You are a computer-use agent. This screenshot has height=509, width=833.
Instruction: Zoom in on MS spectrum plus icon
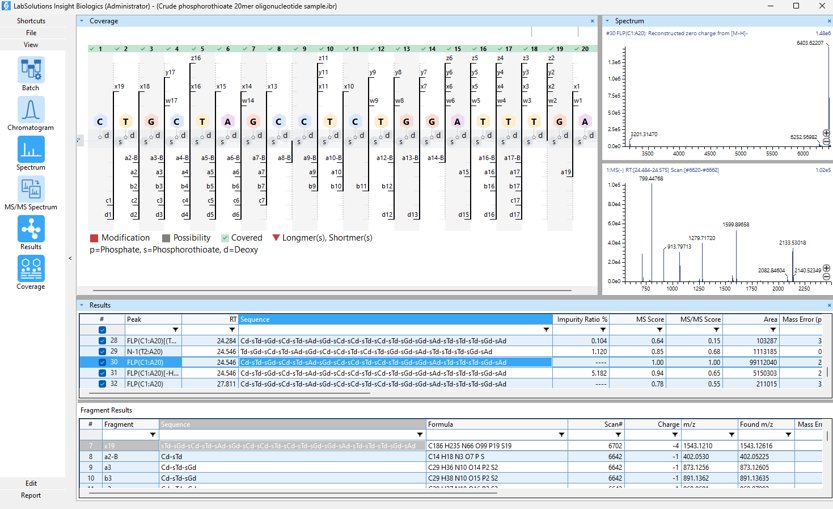tap(826, 268)
